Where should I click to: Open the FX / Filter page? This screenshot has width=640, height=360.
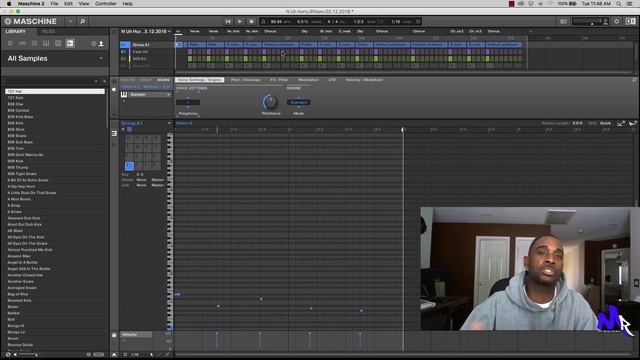pyautogui.click(x=279, y=80)
